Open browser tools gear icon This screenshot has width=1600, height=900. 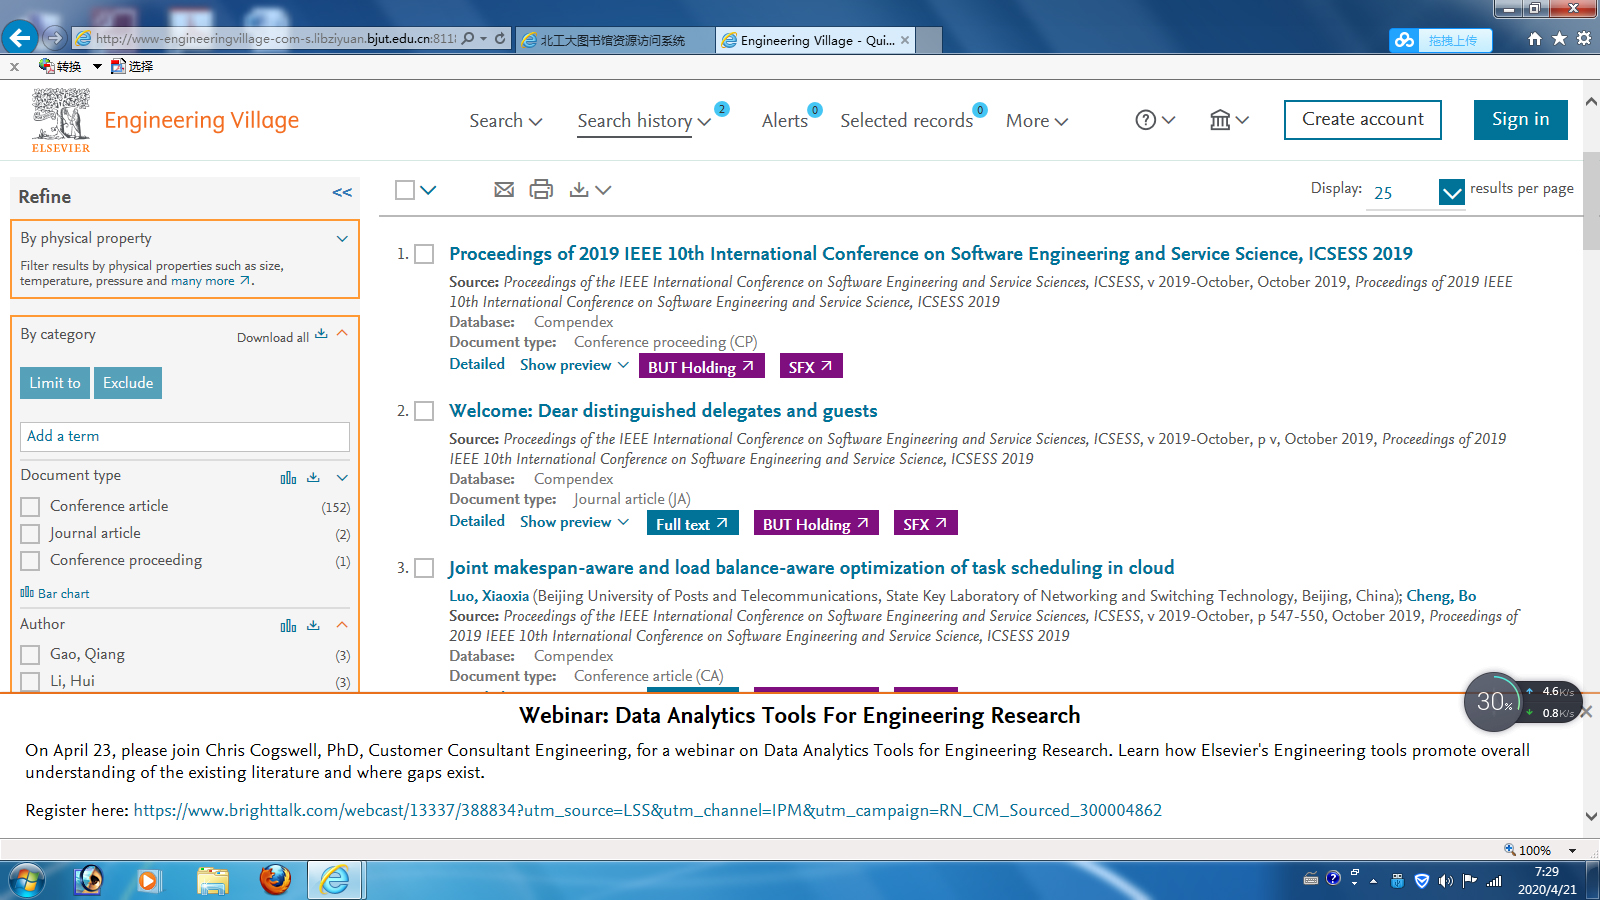(1584, 39)
